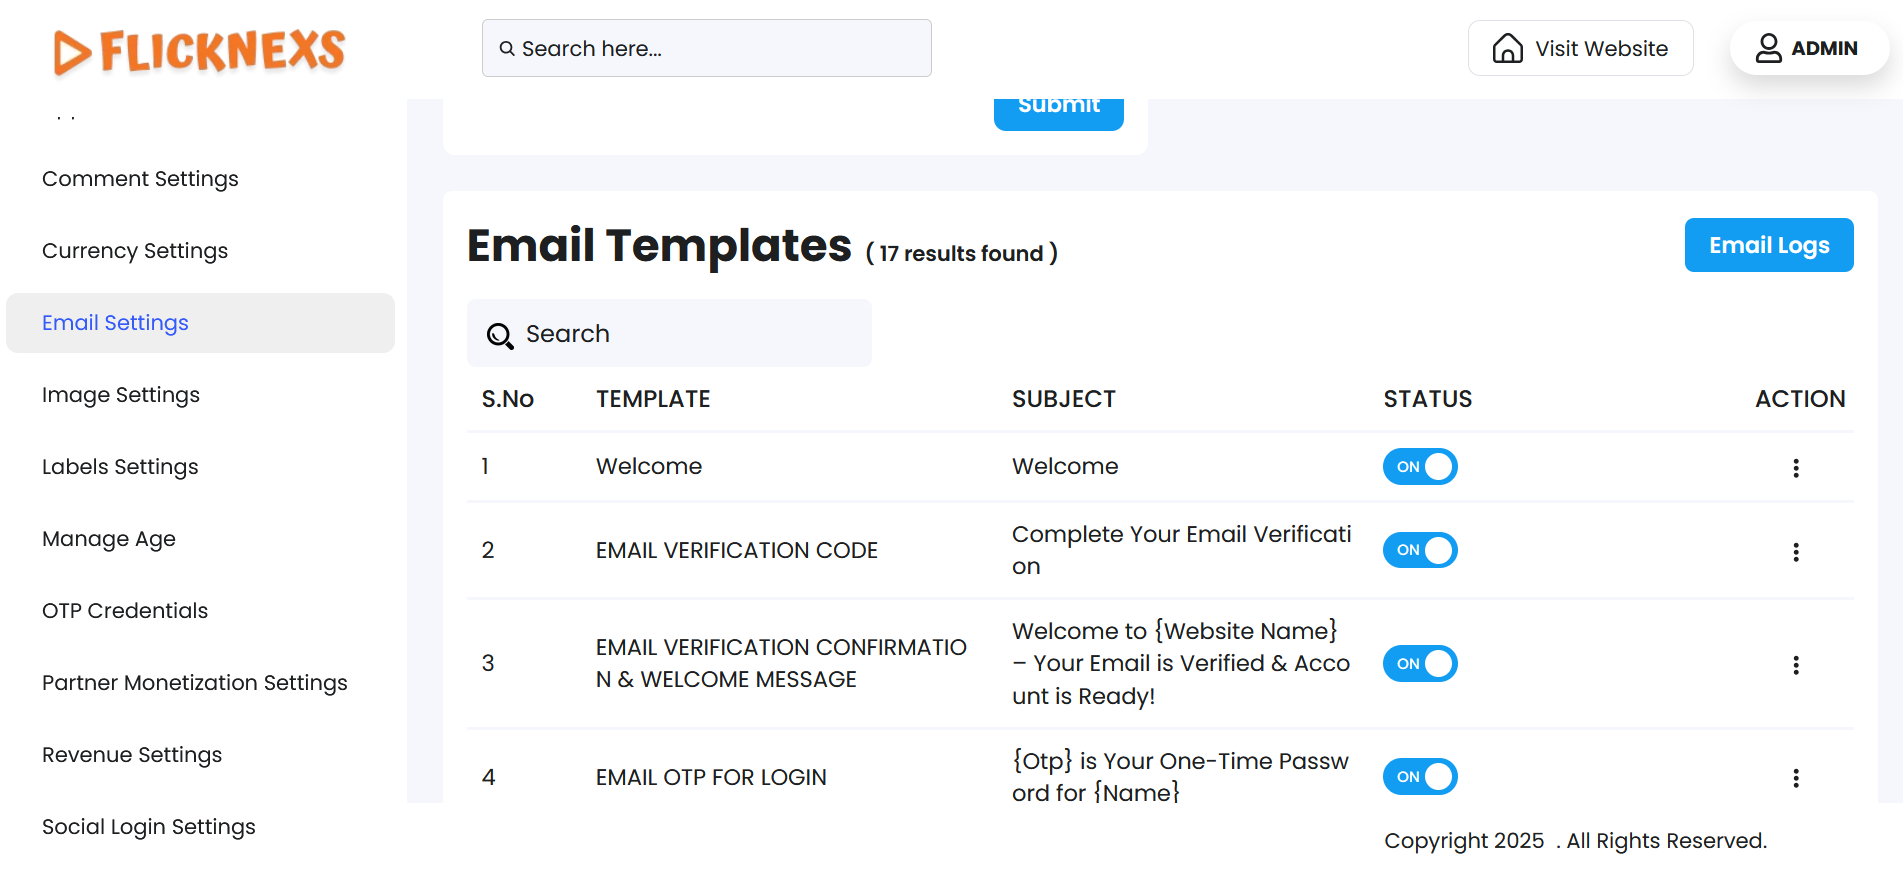The width and height of the screenshot is (1903, 874).
Task: Switch off Email OTP For Login status
Action: click(1419, 777)
